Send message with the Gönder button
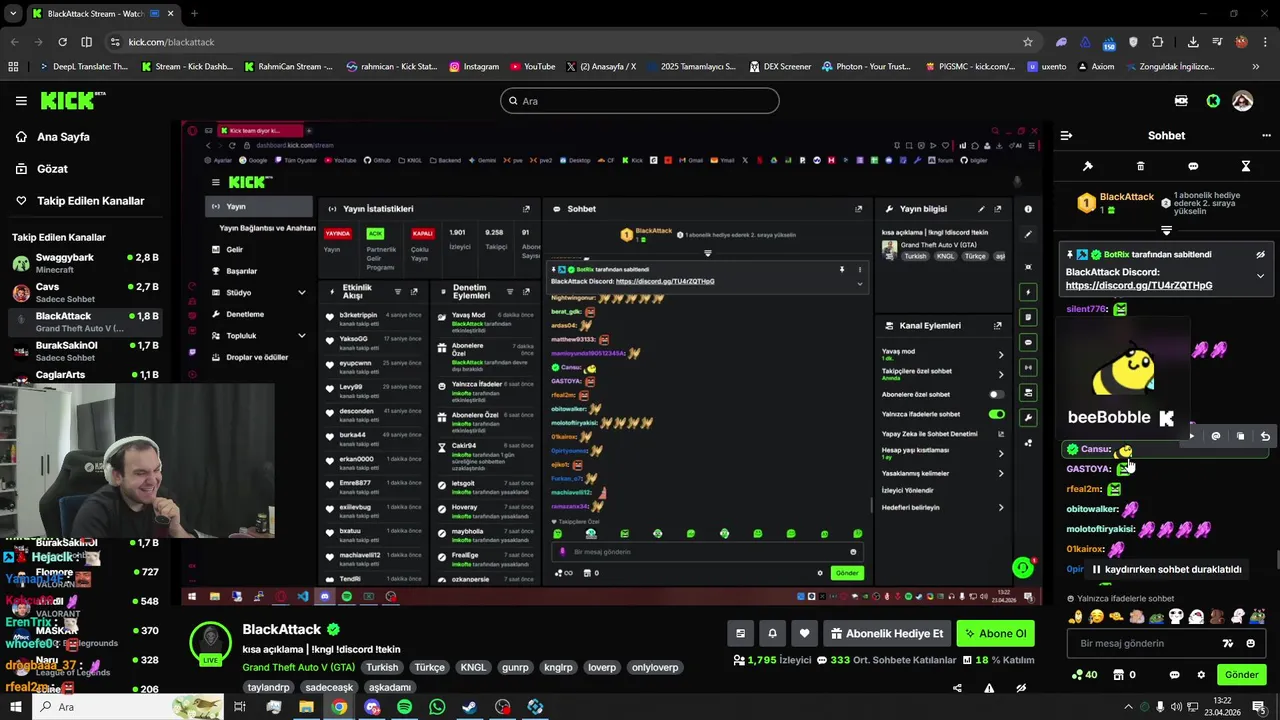Screen dimensions: 1280x720 click(1241, 675)
